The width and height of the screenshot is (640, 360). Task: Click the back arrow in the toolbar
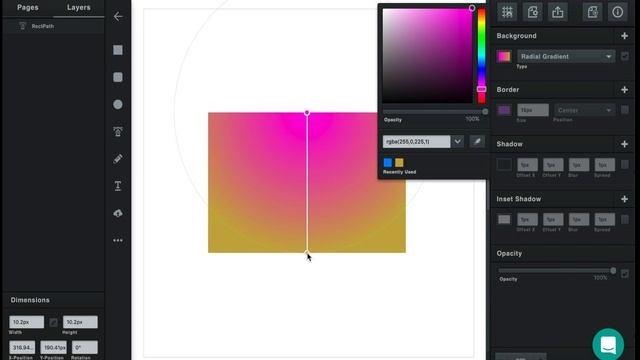118,16
